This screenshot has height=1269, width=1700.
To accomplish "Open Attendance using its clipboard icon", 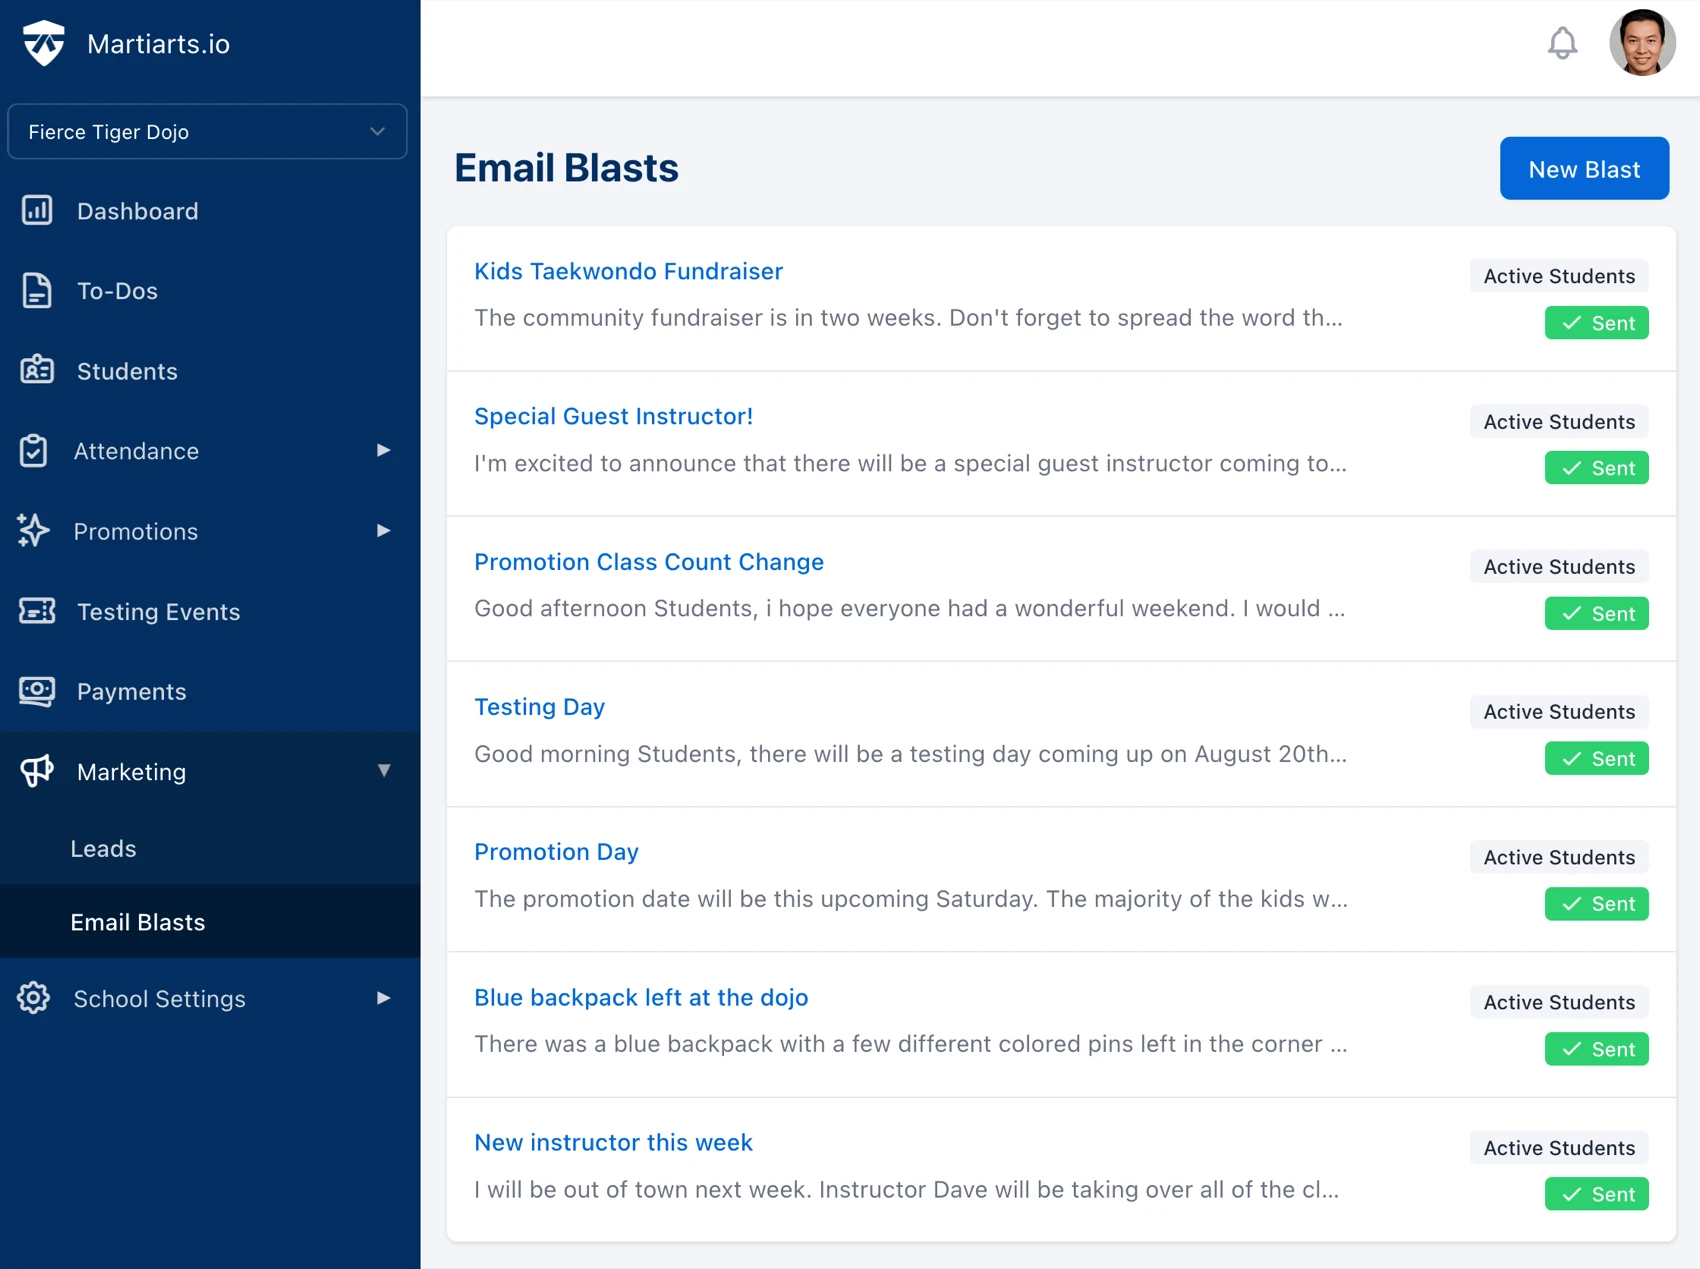I will tap(34, 451).
